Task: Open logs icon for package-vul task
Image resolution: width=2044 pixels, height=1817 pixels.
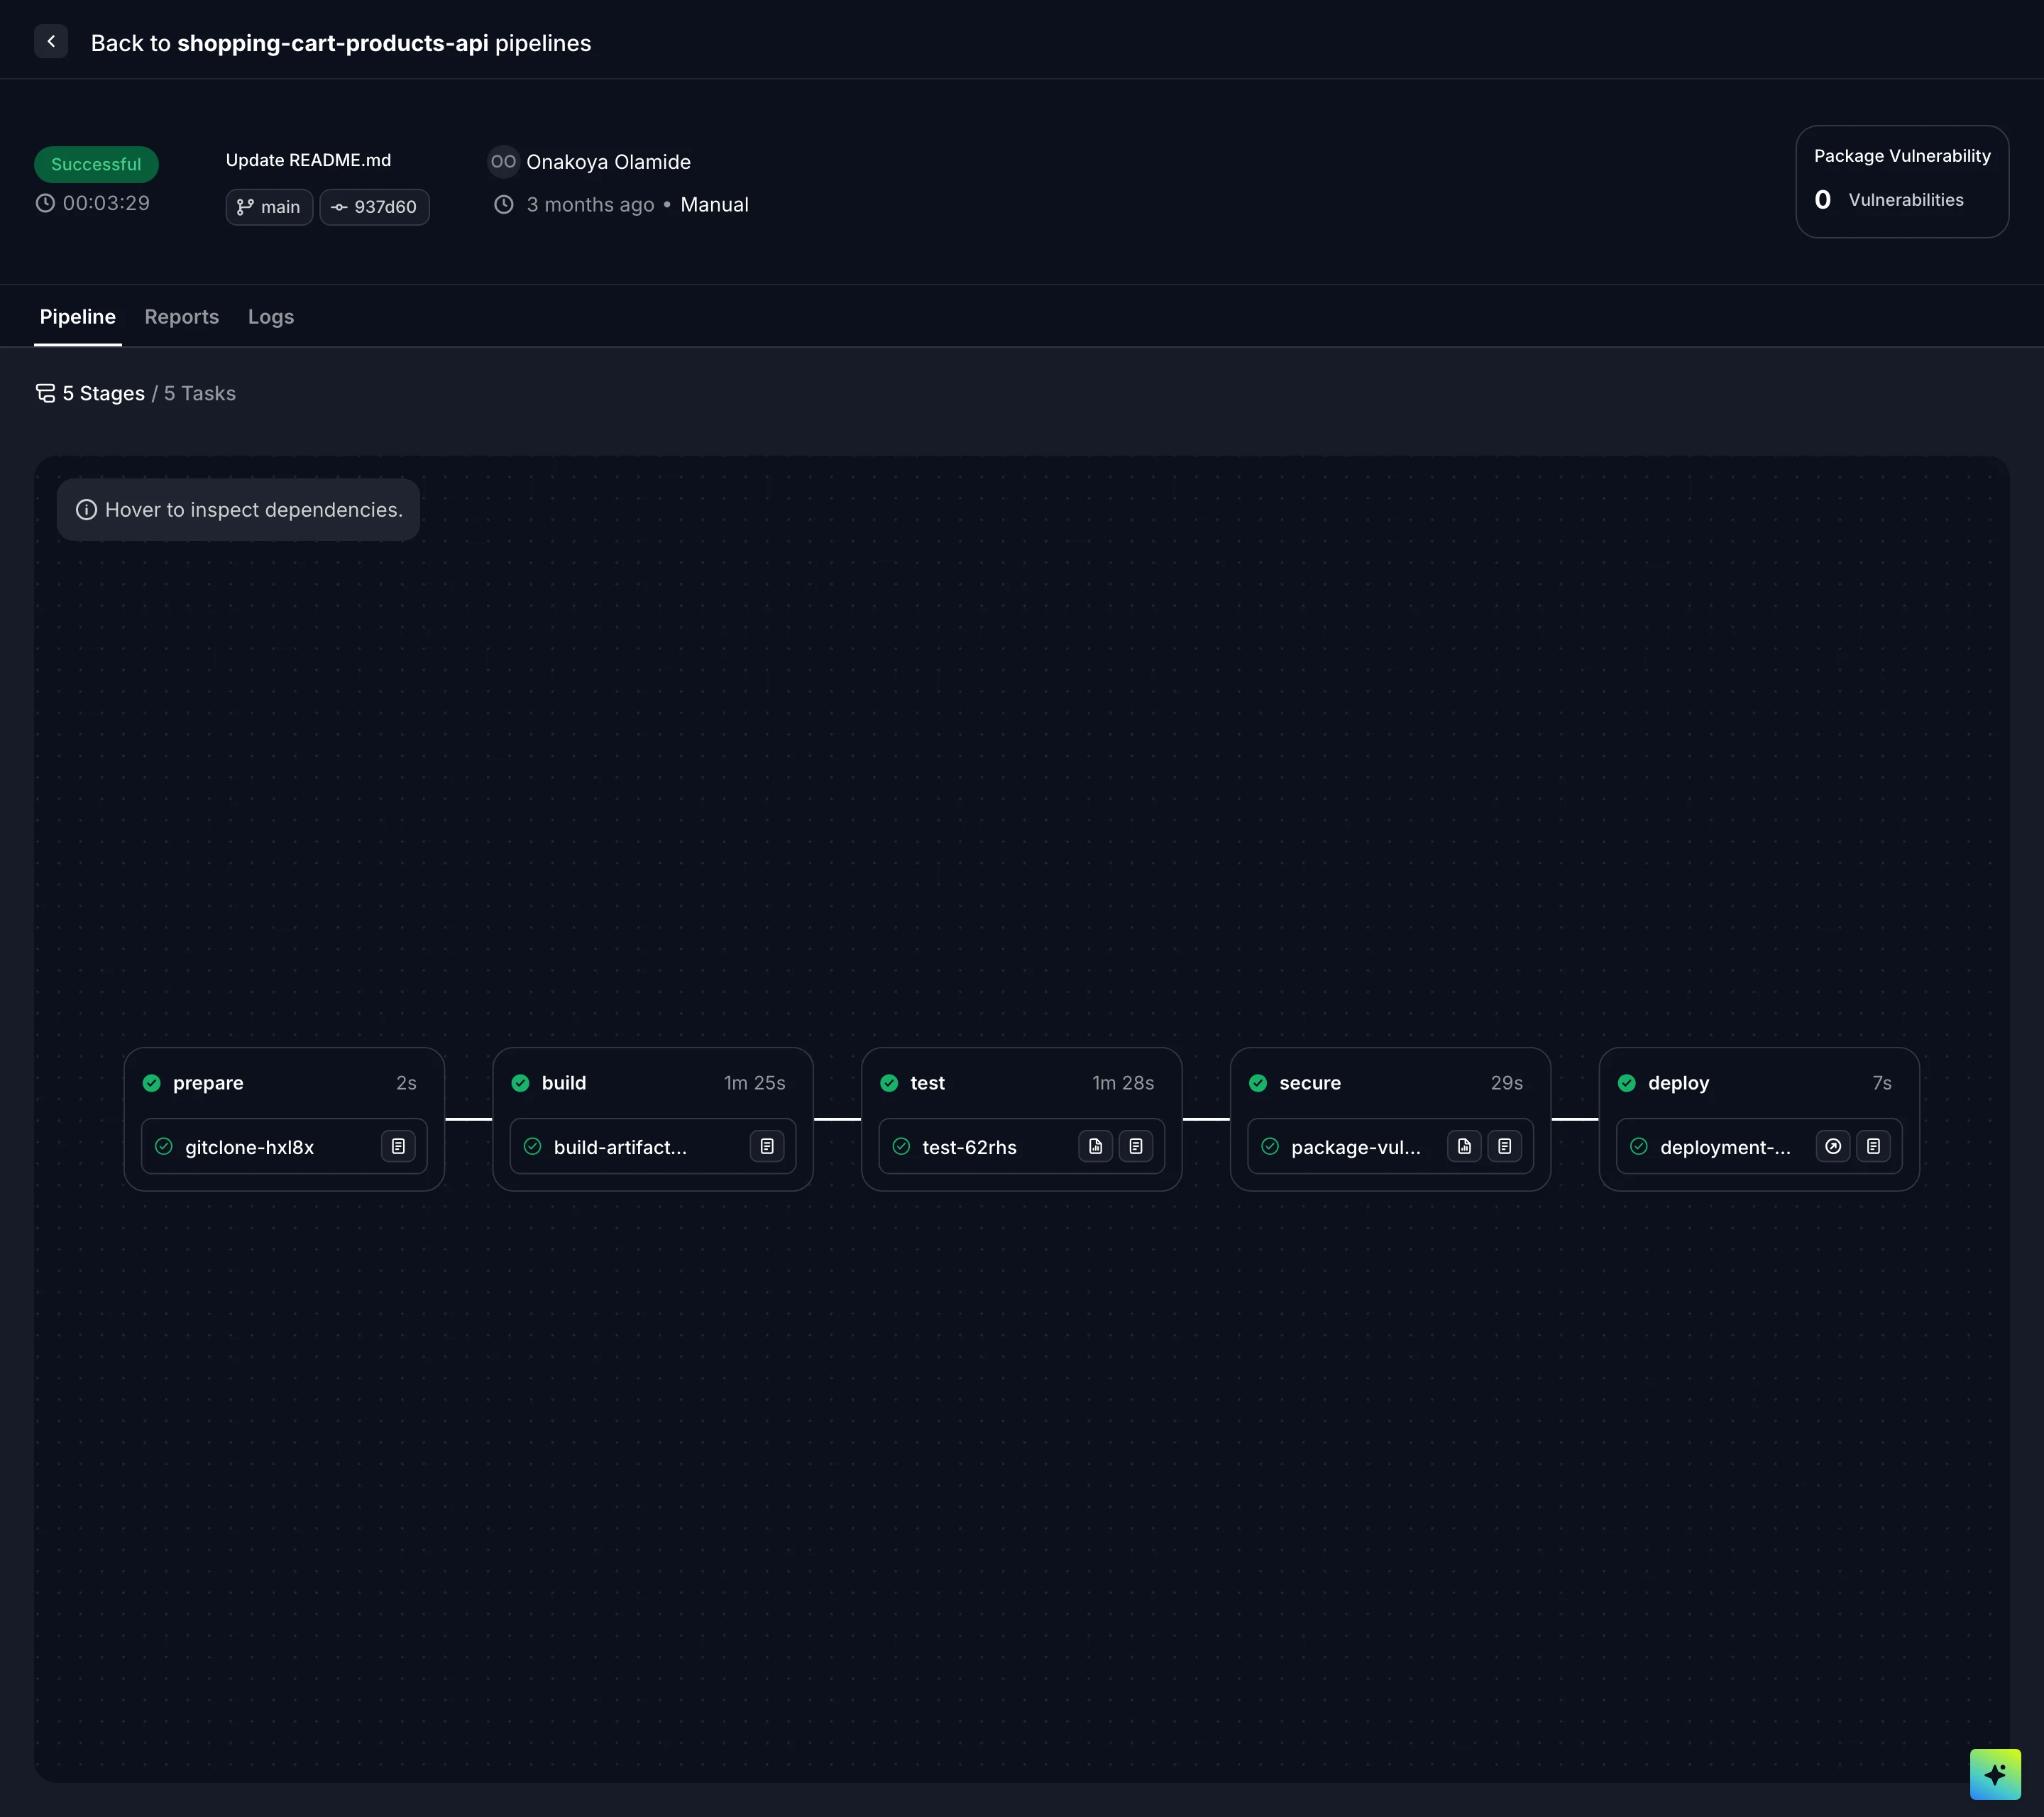Action: pos(1505,1146)
